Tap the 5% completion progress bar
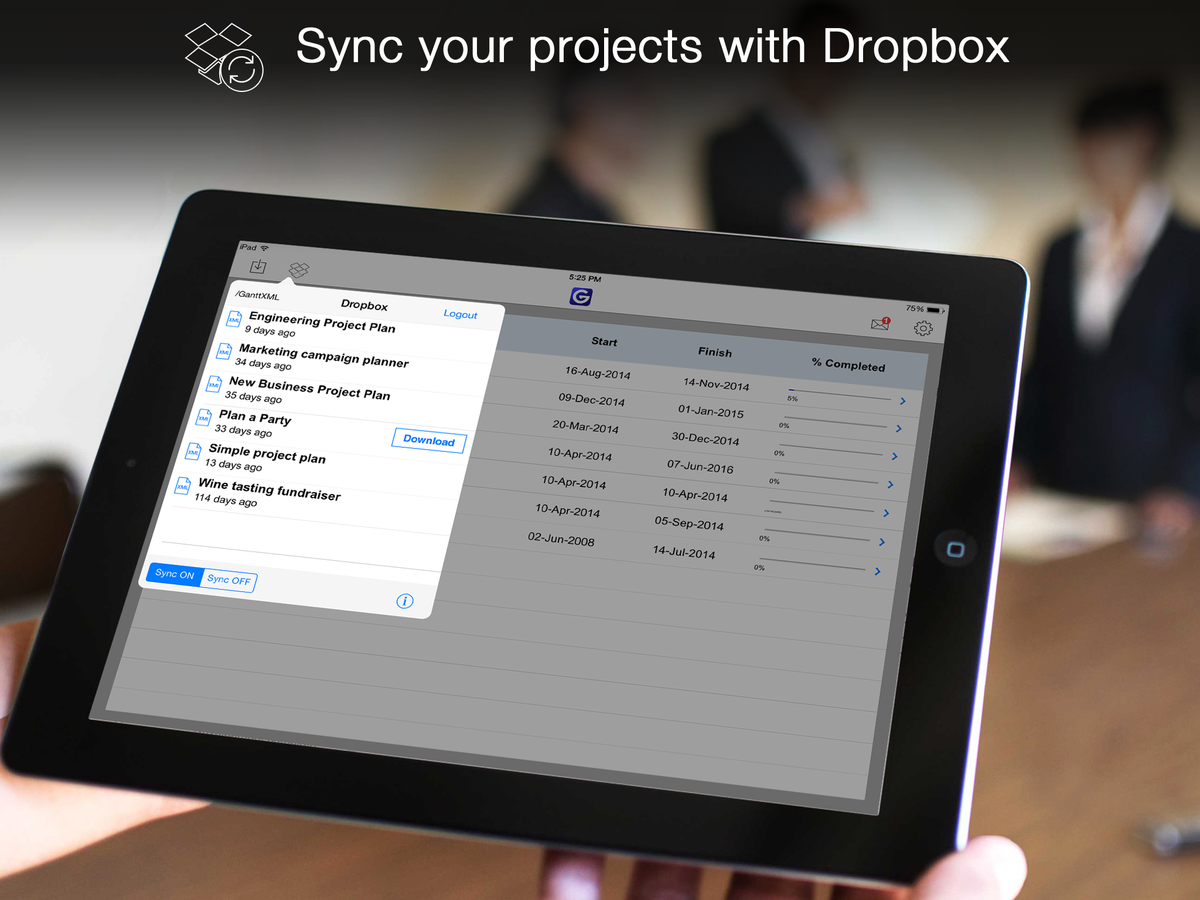The image size is (1200, 900). (839, 394)
